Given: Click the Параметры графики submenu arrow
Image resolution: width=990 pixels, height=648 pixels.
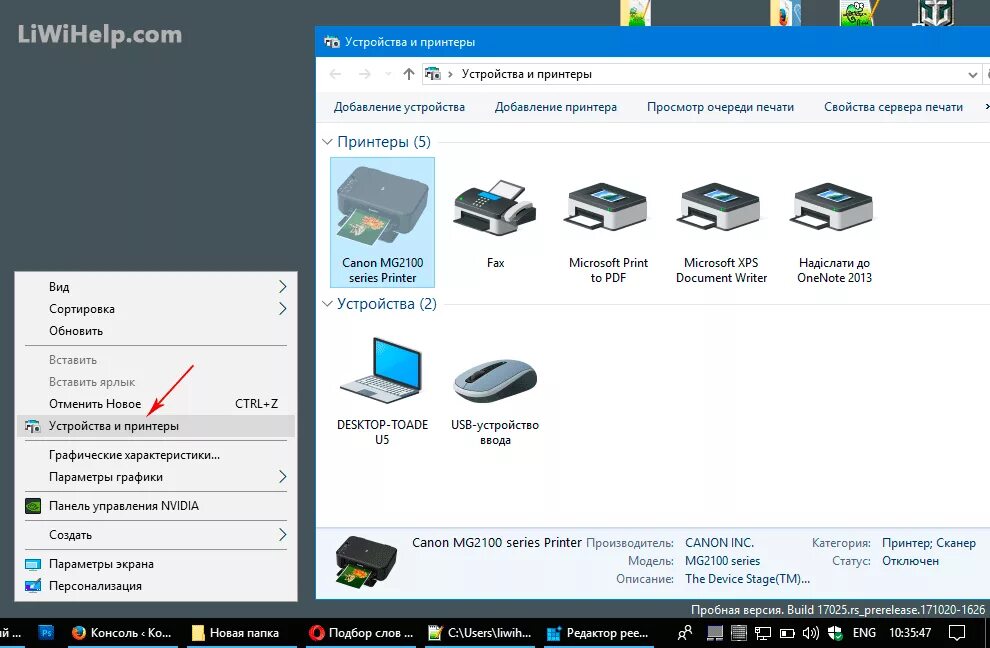Looking at the screenshot, I should point(282,477).
